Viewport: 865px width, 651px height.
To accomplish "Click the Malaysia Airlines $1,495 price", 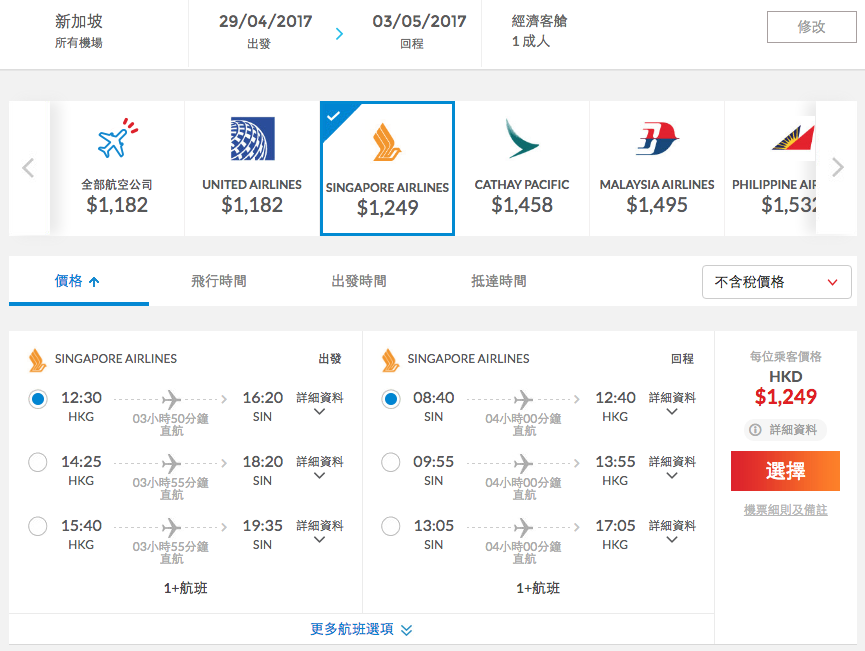I will tap(656, 205).
